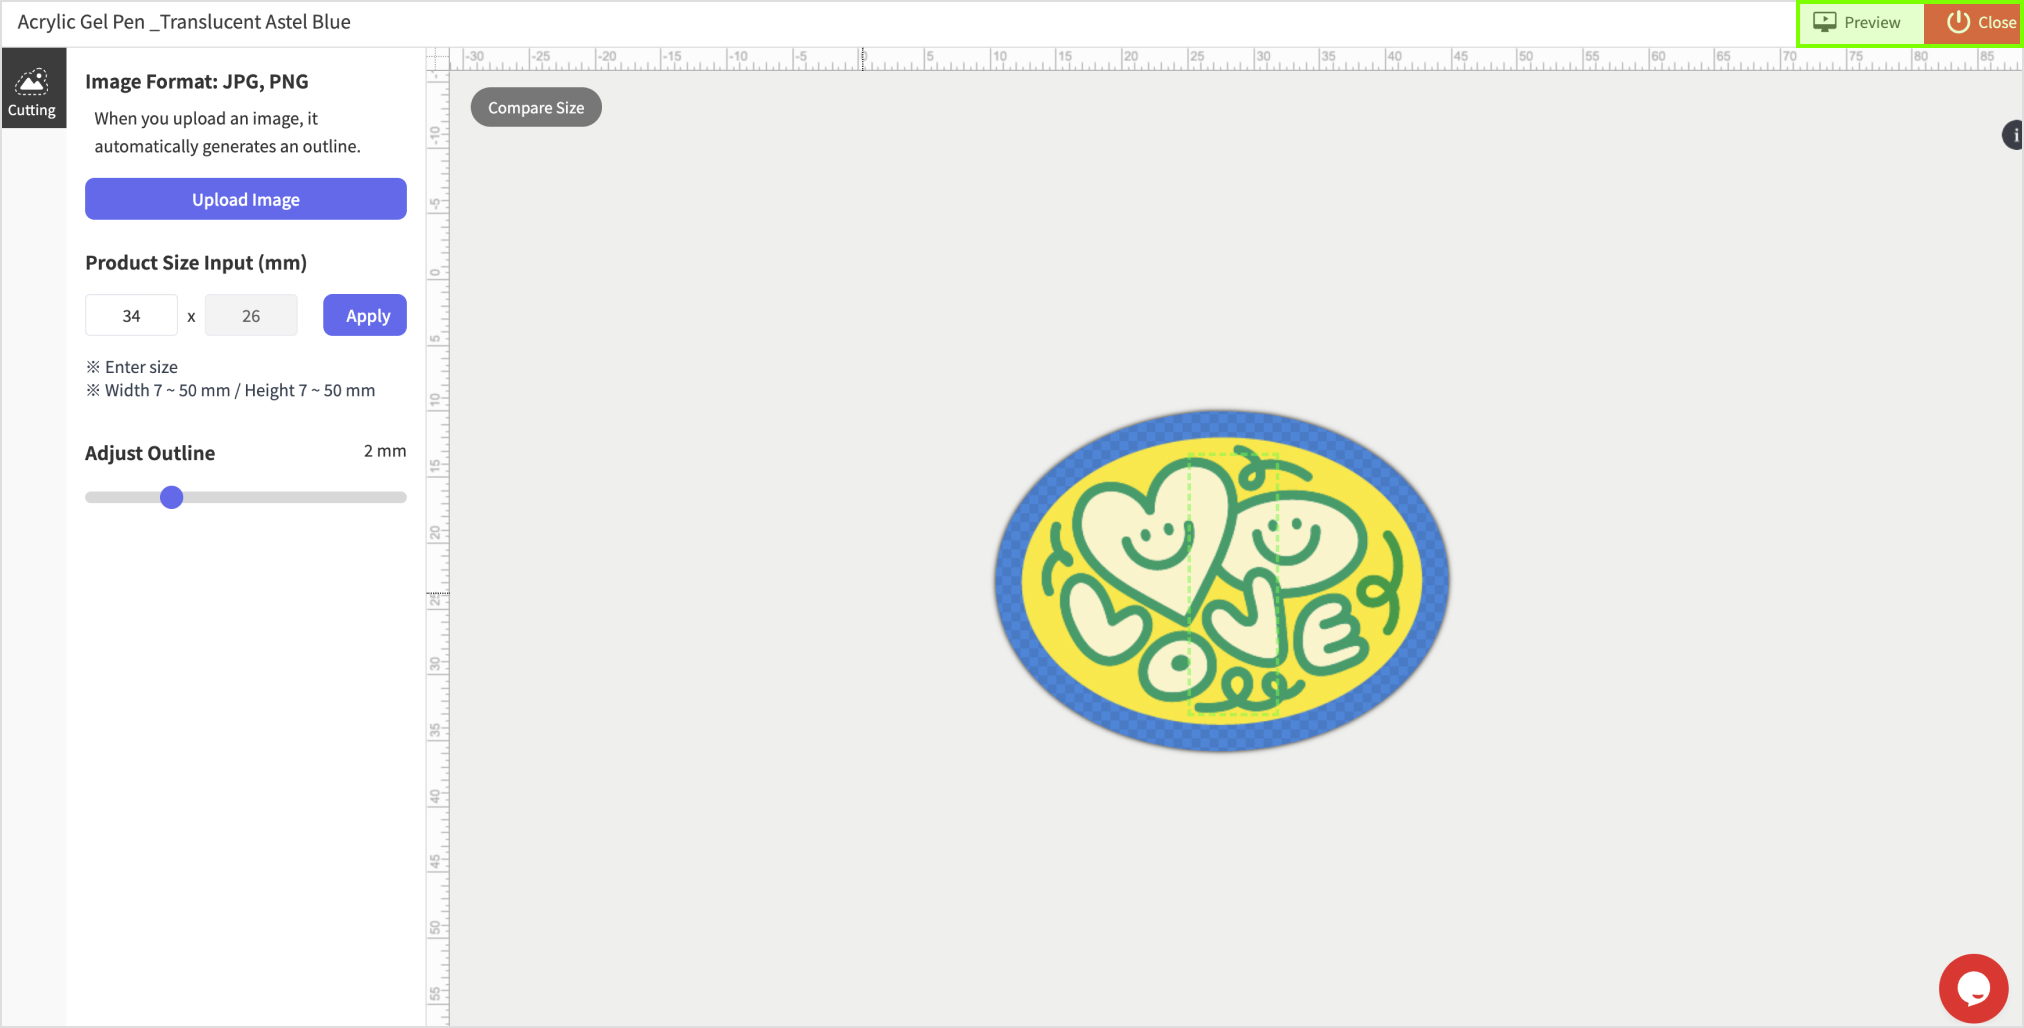2024x1028 pixels.
Task: Click the horizontal ruler at the 50 mark
Action: pyautogui.click(x=1521, y=59)
